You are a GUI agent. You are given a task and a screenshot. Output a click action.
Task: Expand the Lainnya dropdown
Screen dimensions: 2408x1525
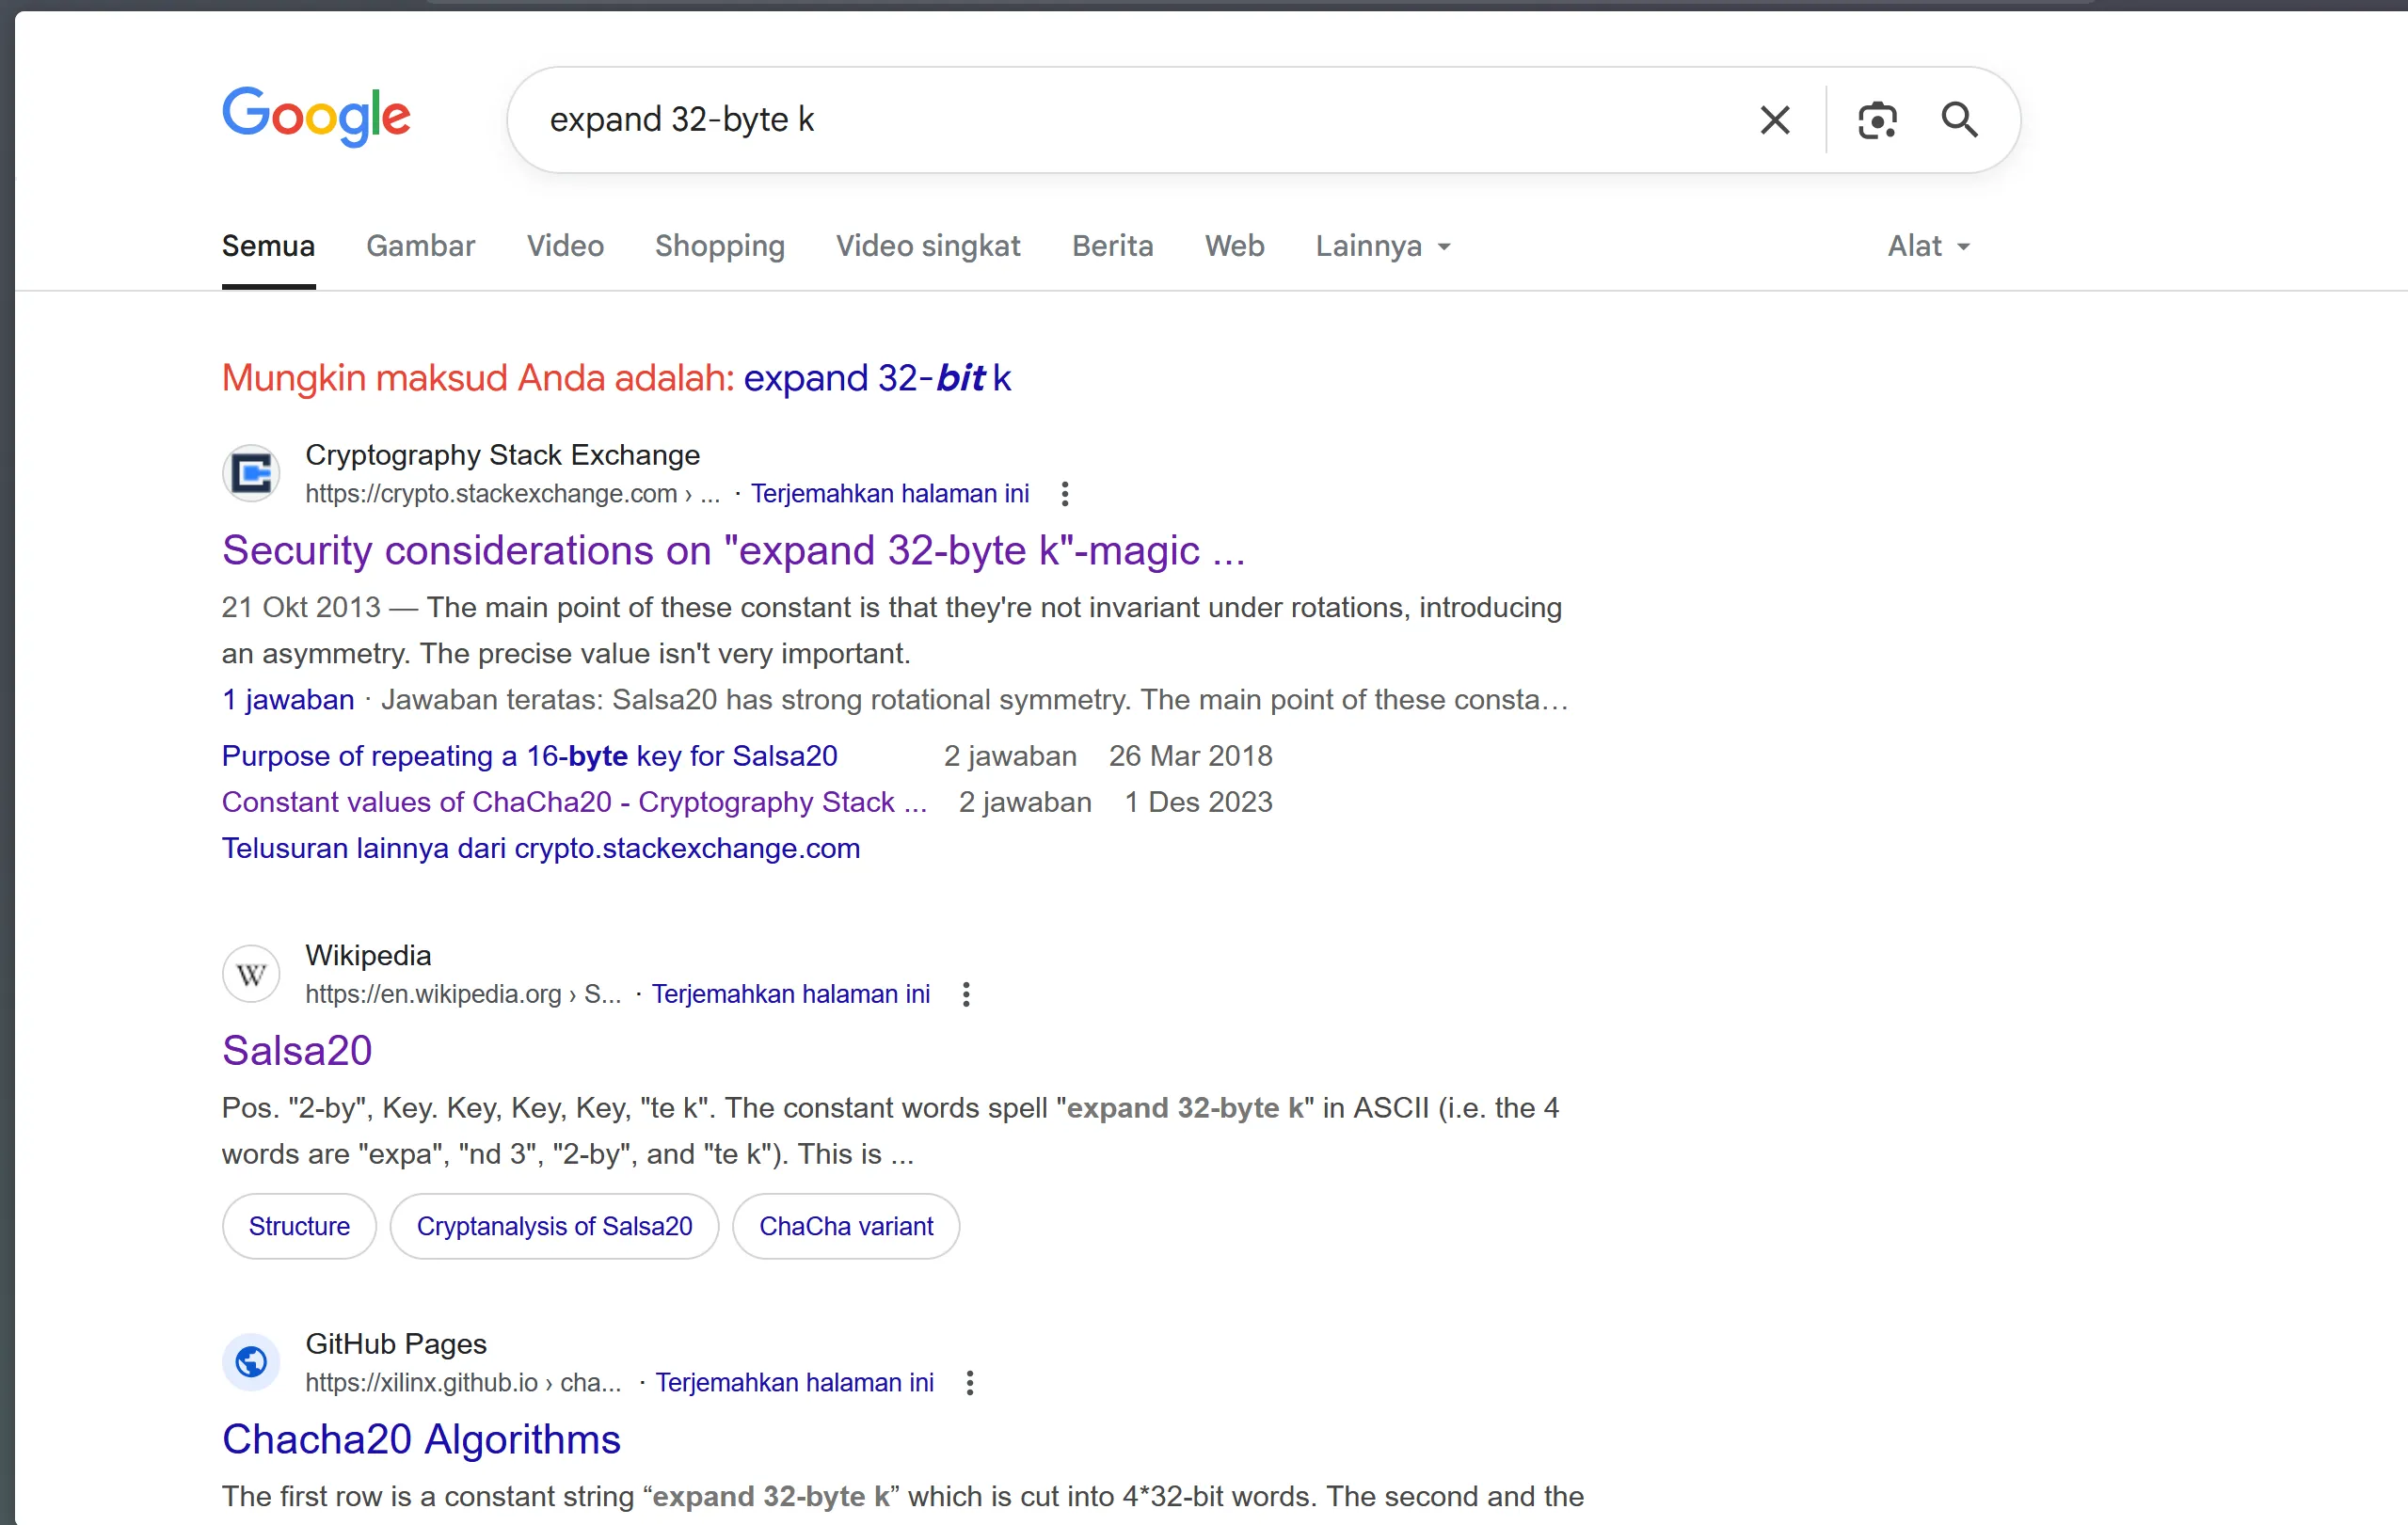(x=1383, y=246)
